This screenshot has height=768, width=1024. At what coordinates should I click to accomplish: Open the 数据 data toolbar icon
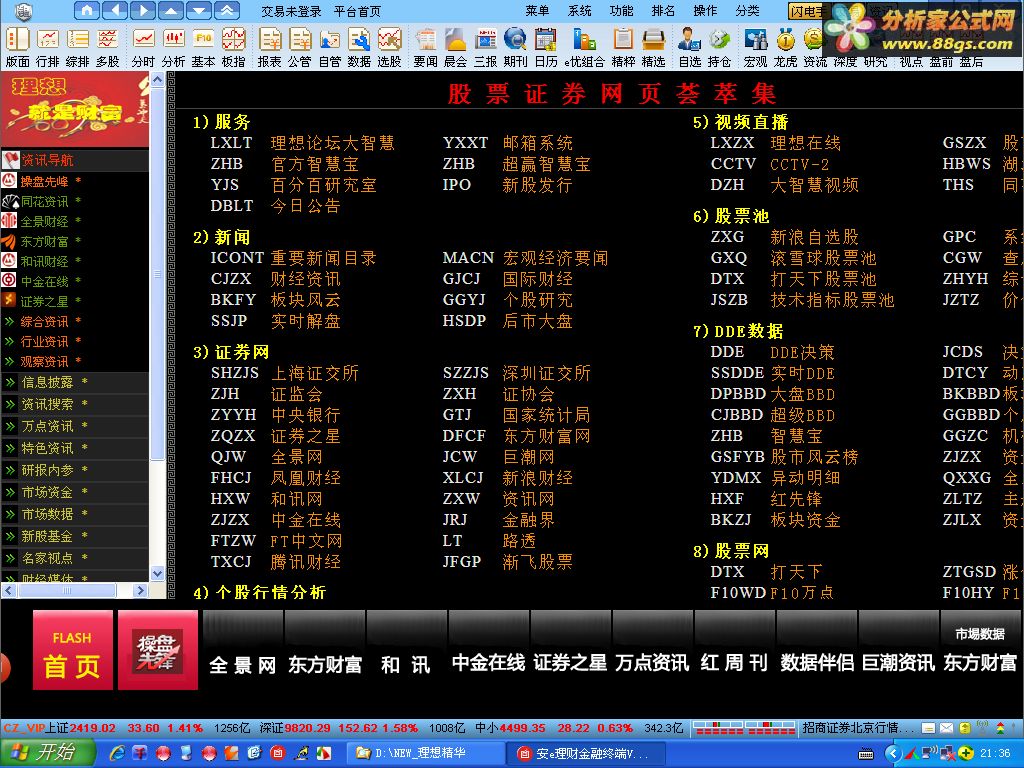[x=359, y=47]
